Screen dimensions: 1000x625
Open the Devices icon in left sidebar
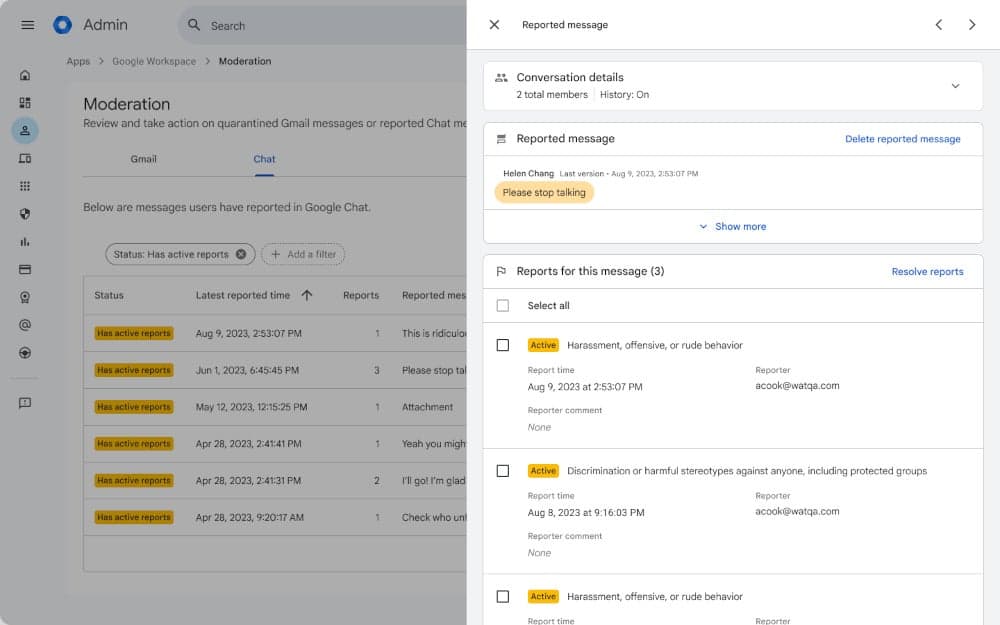point(26,157)
